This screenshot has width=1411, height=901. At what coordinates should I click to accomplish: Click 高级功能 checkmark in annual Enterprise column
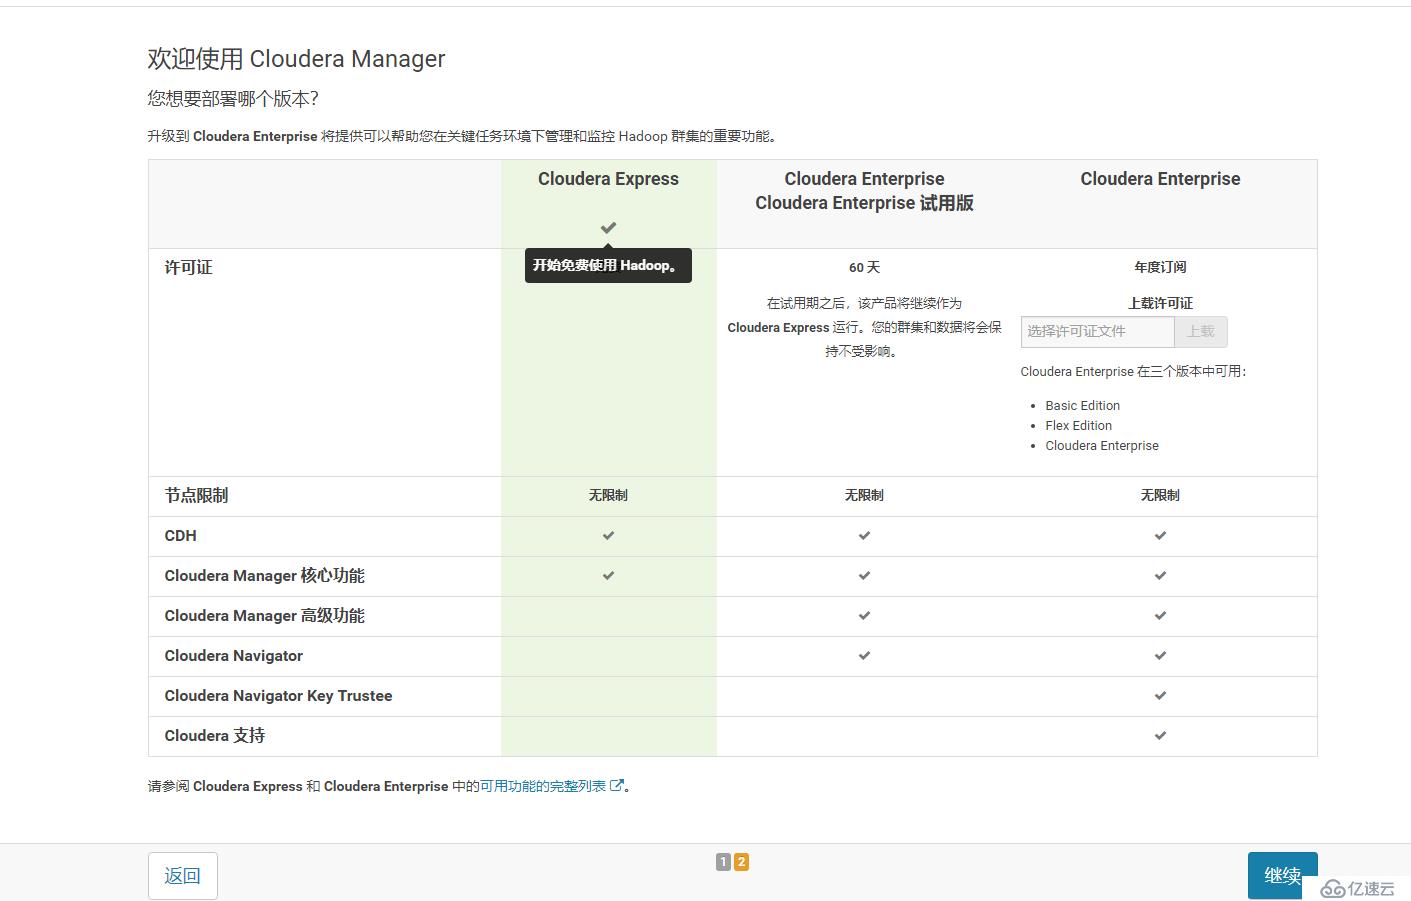click(1160, 616)
